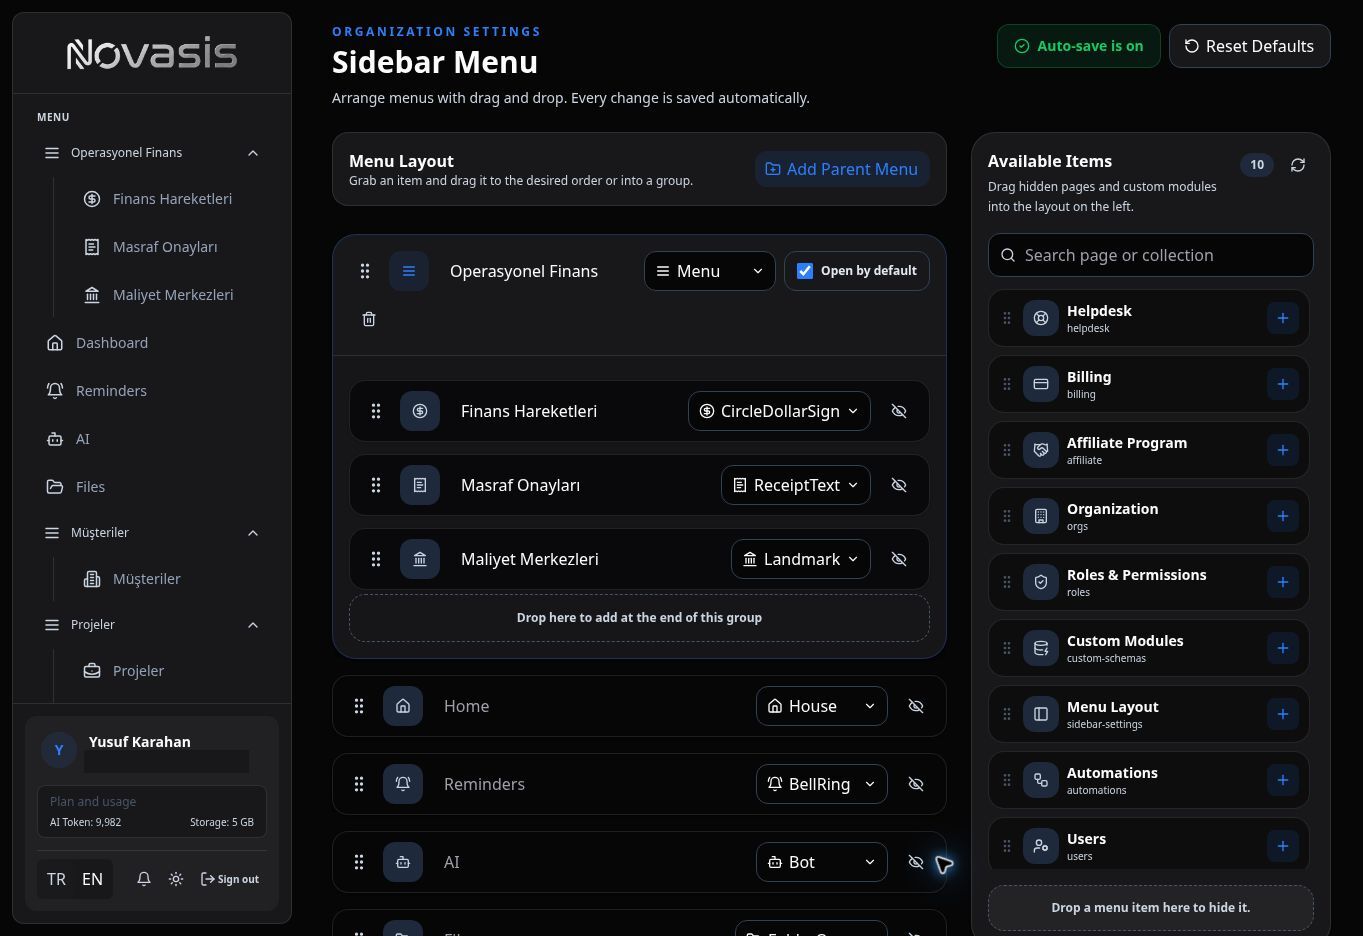
Task: Click drag handle of Operasyonel Finans group
Action: [365, 271]
